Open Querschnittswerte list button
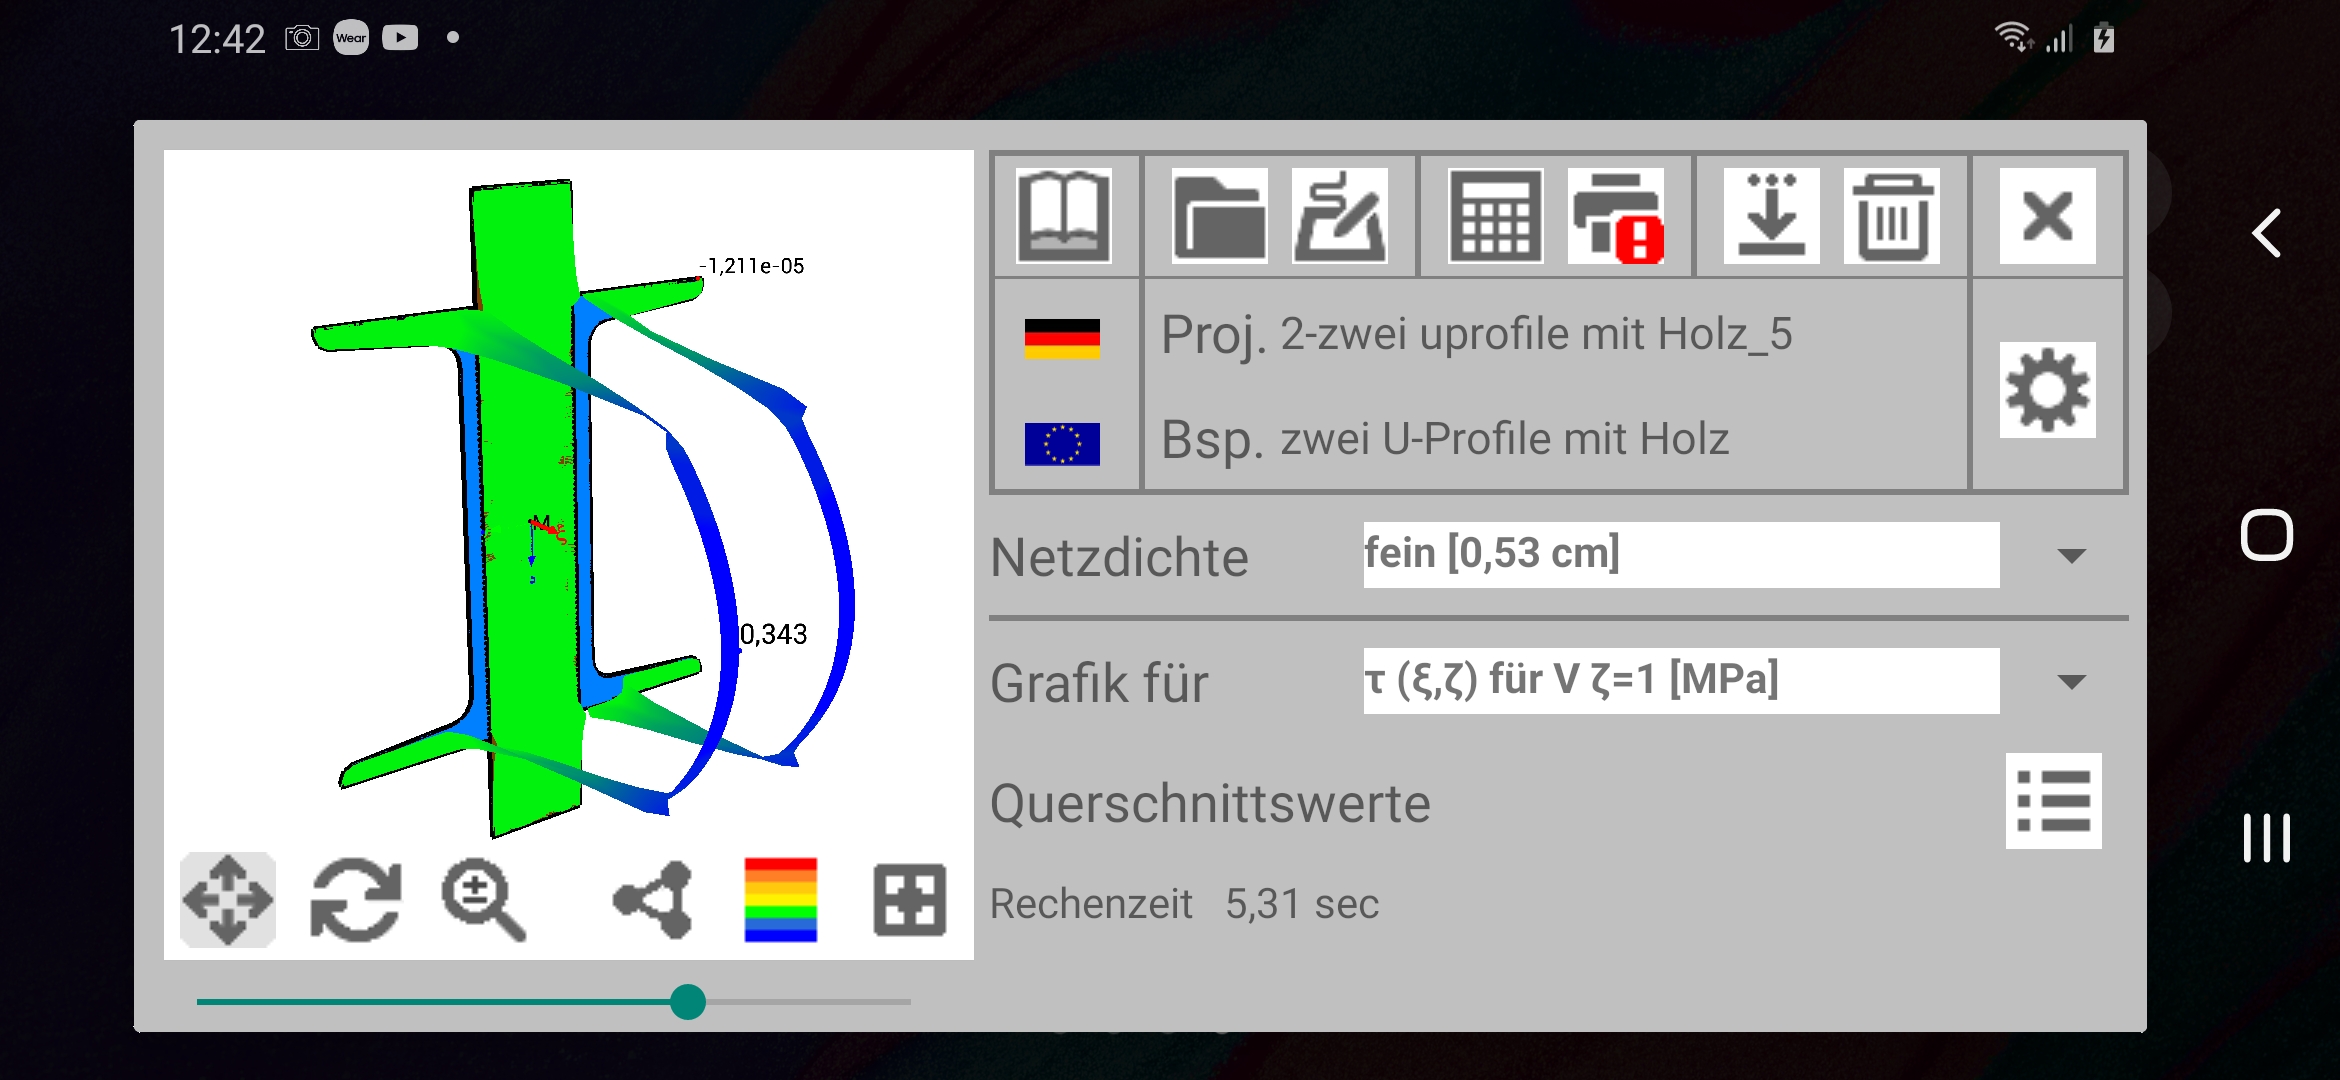The height and width of the screenshot is (1080, 2340). point(2053,800)
